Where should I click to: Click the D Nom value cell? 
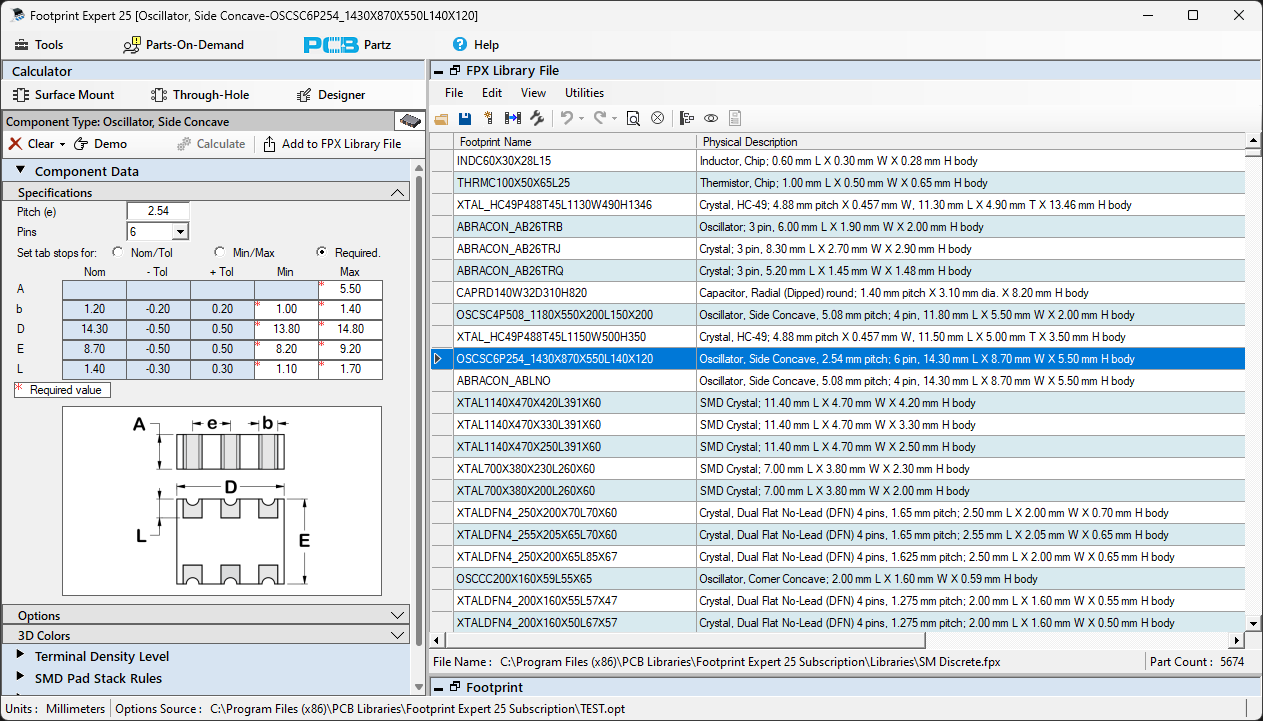94,329
